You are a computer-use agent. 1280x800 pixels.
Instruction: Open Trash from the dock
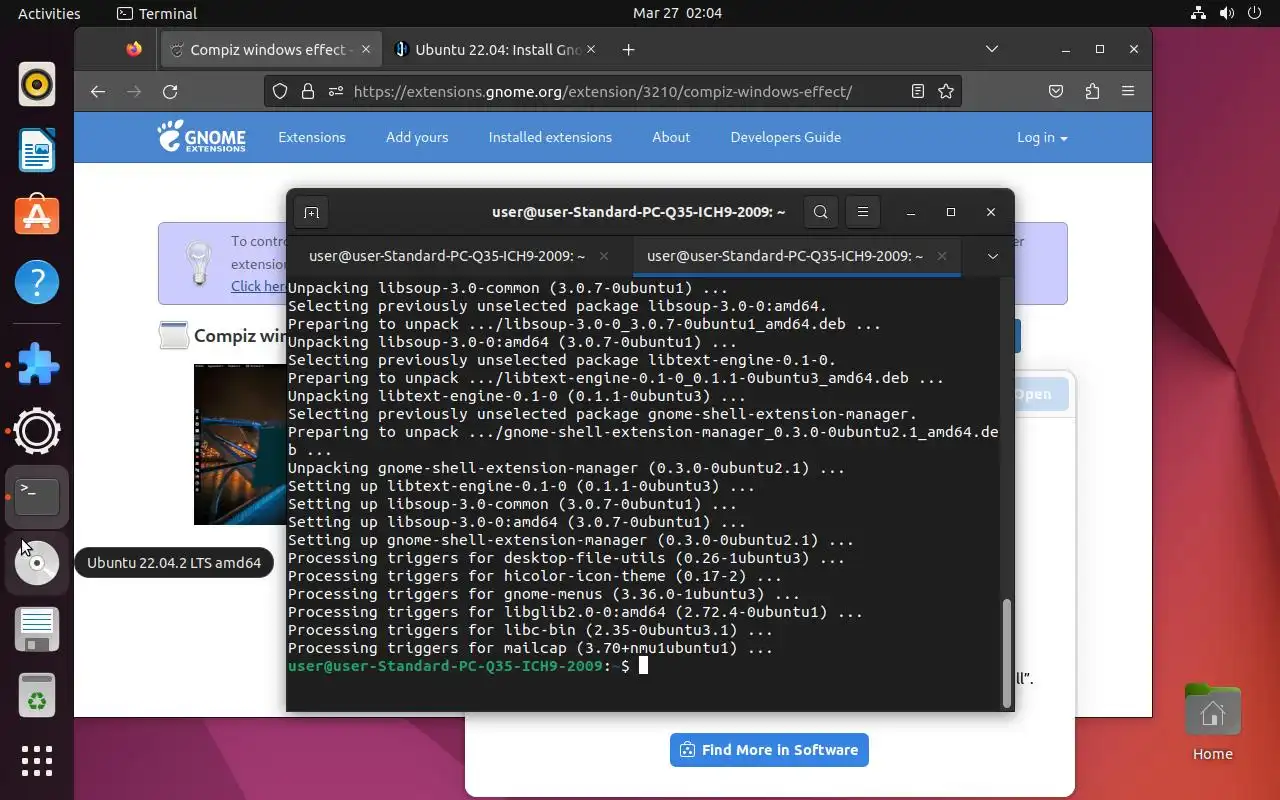coord(37,695)
